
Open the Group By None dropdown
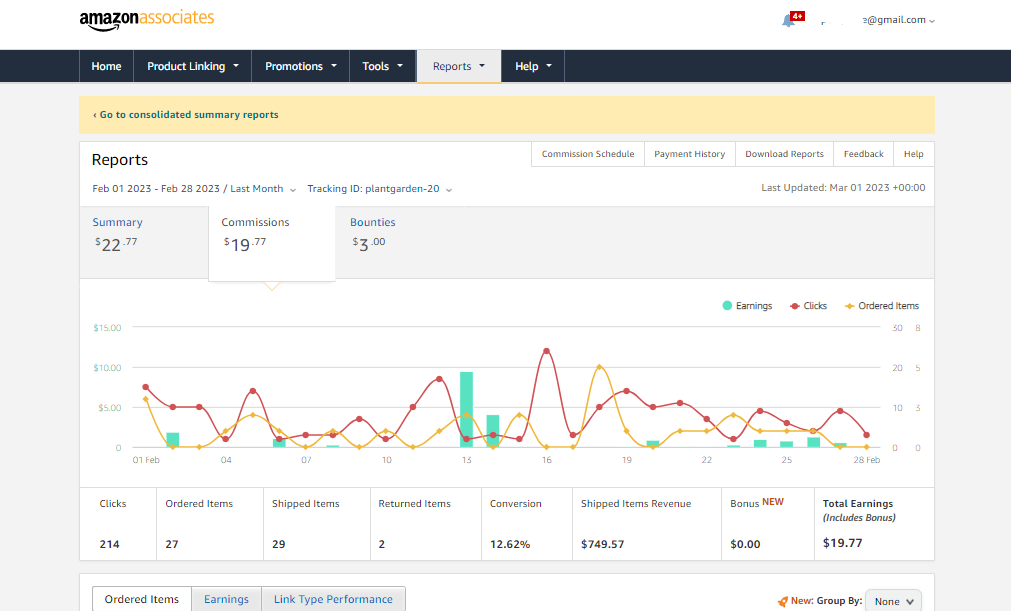point(894,601)
